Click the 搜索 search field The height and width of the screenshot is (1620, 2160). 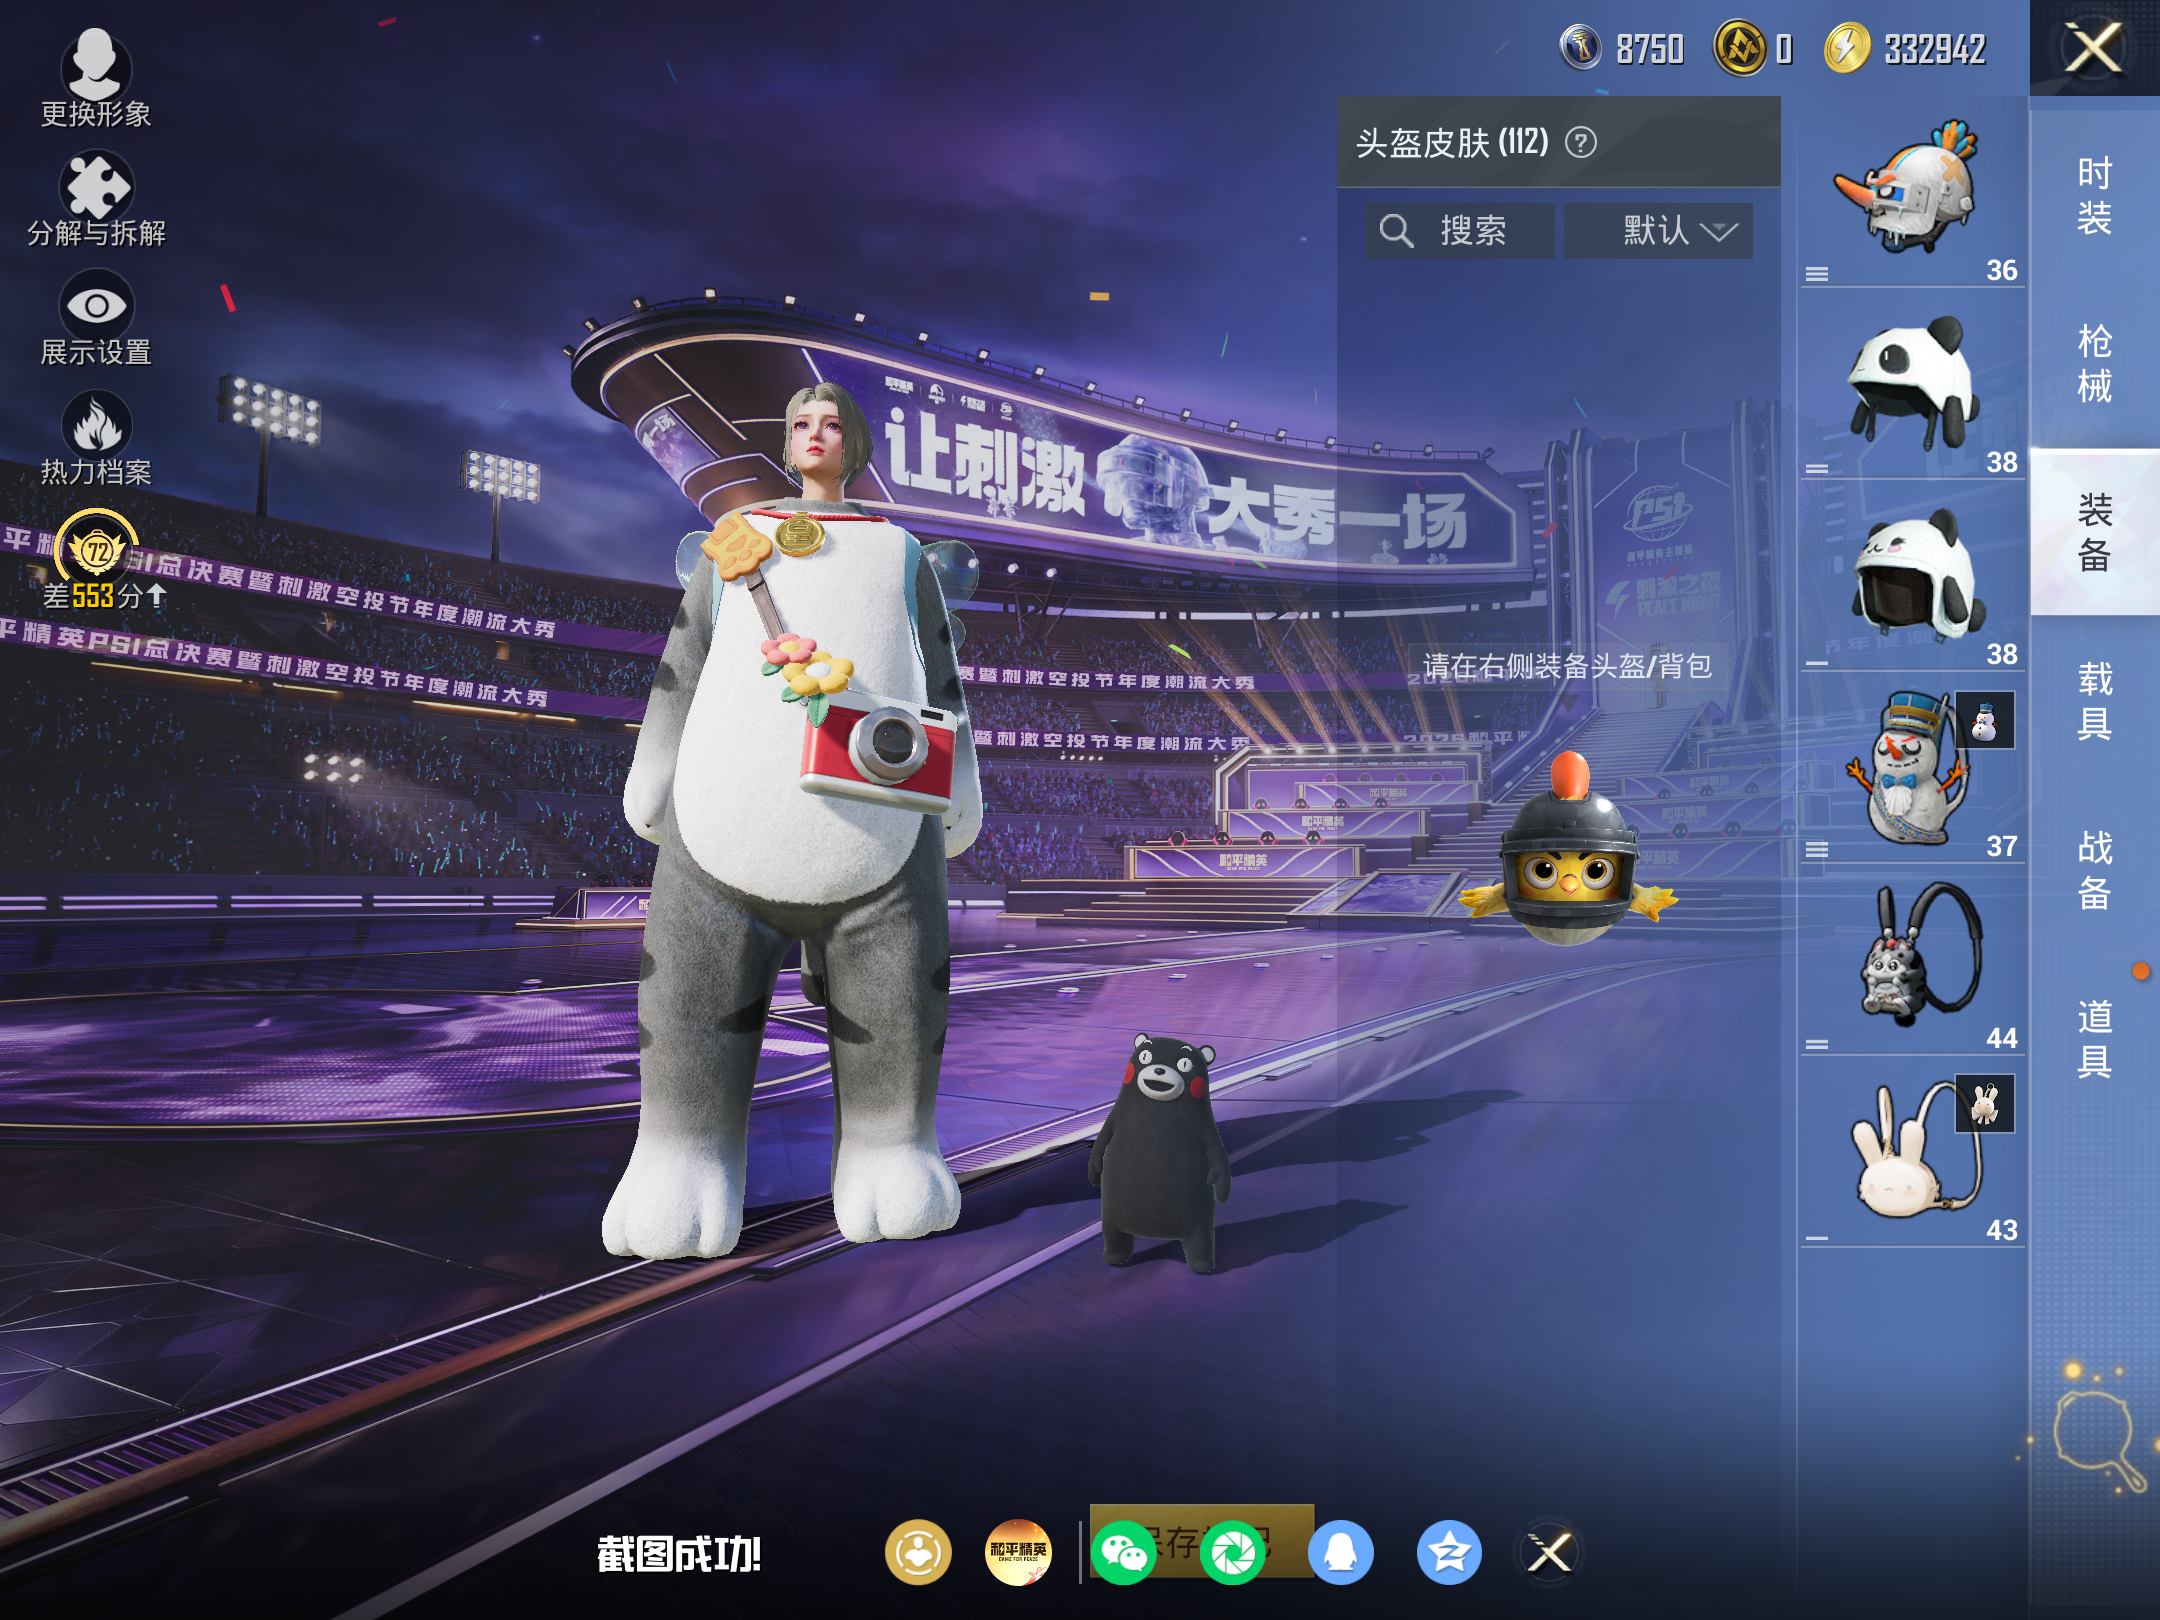1460,231
